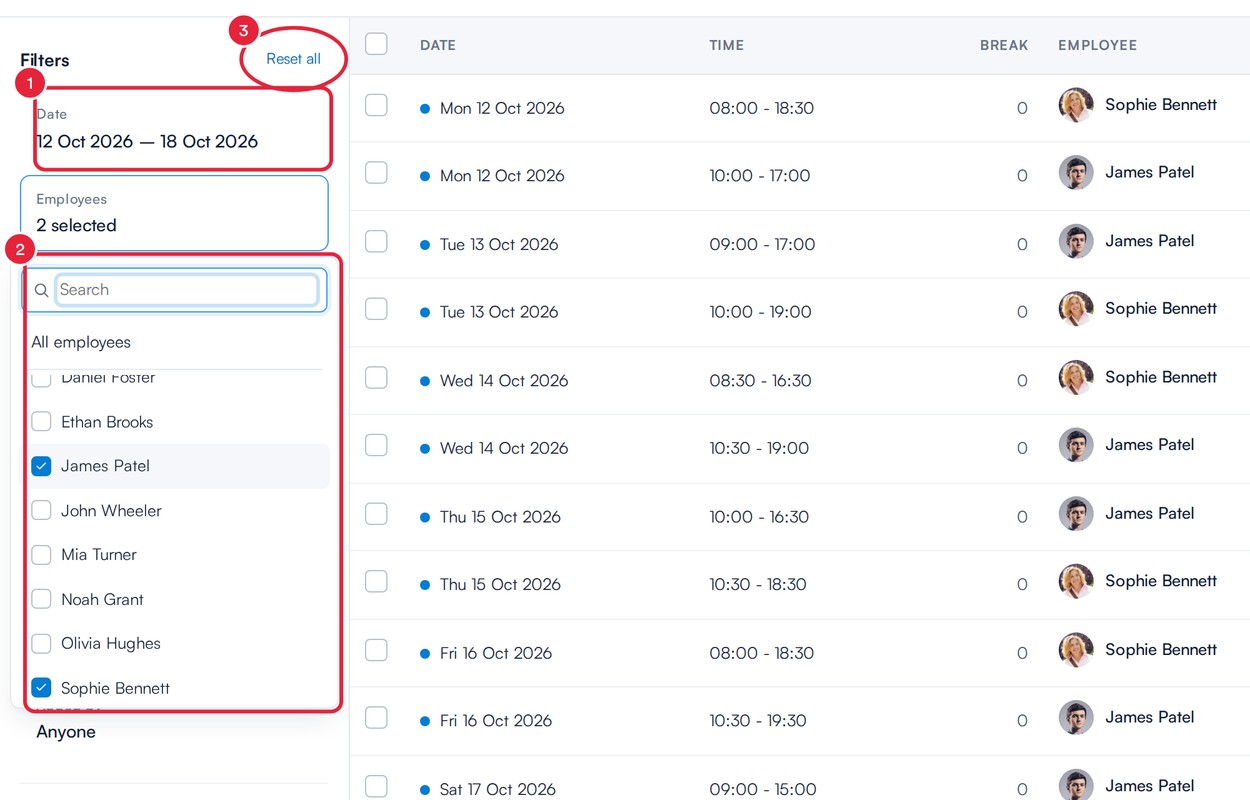Open the filter currently set to Anyone

coord(66,732)
